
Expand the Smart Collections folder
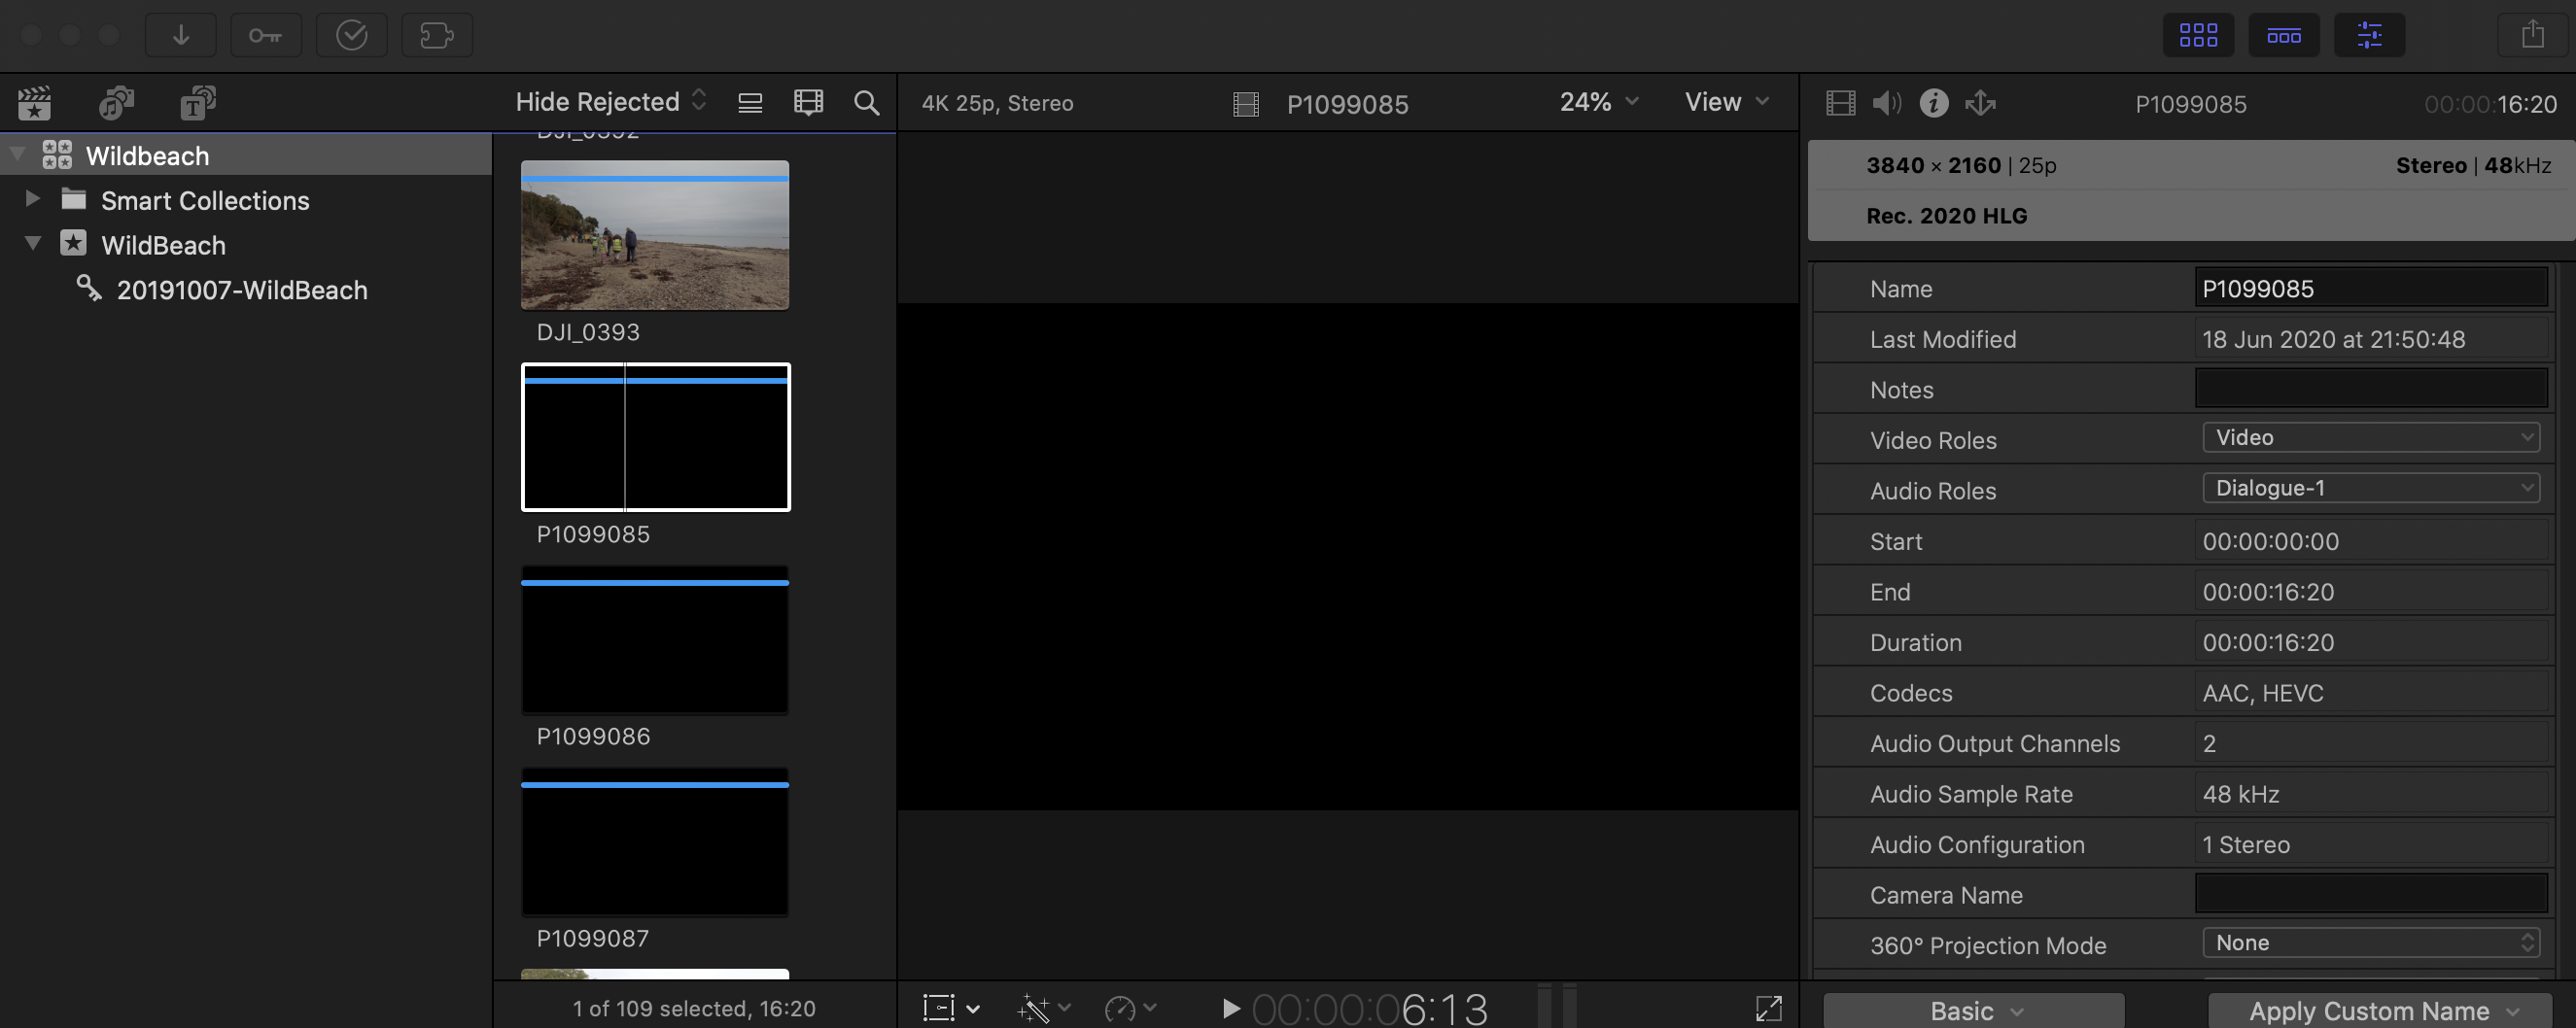pyautogui.click(x=32, y=199)
